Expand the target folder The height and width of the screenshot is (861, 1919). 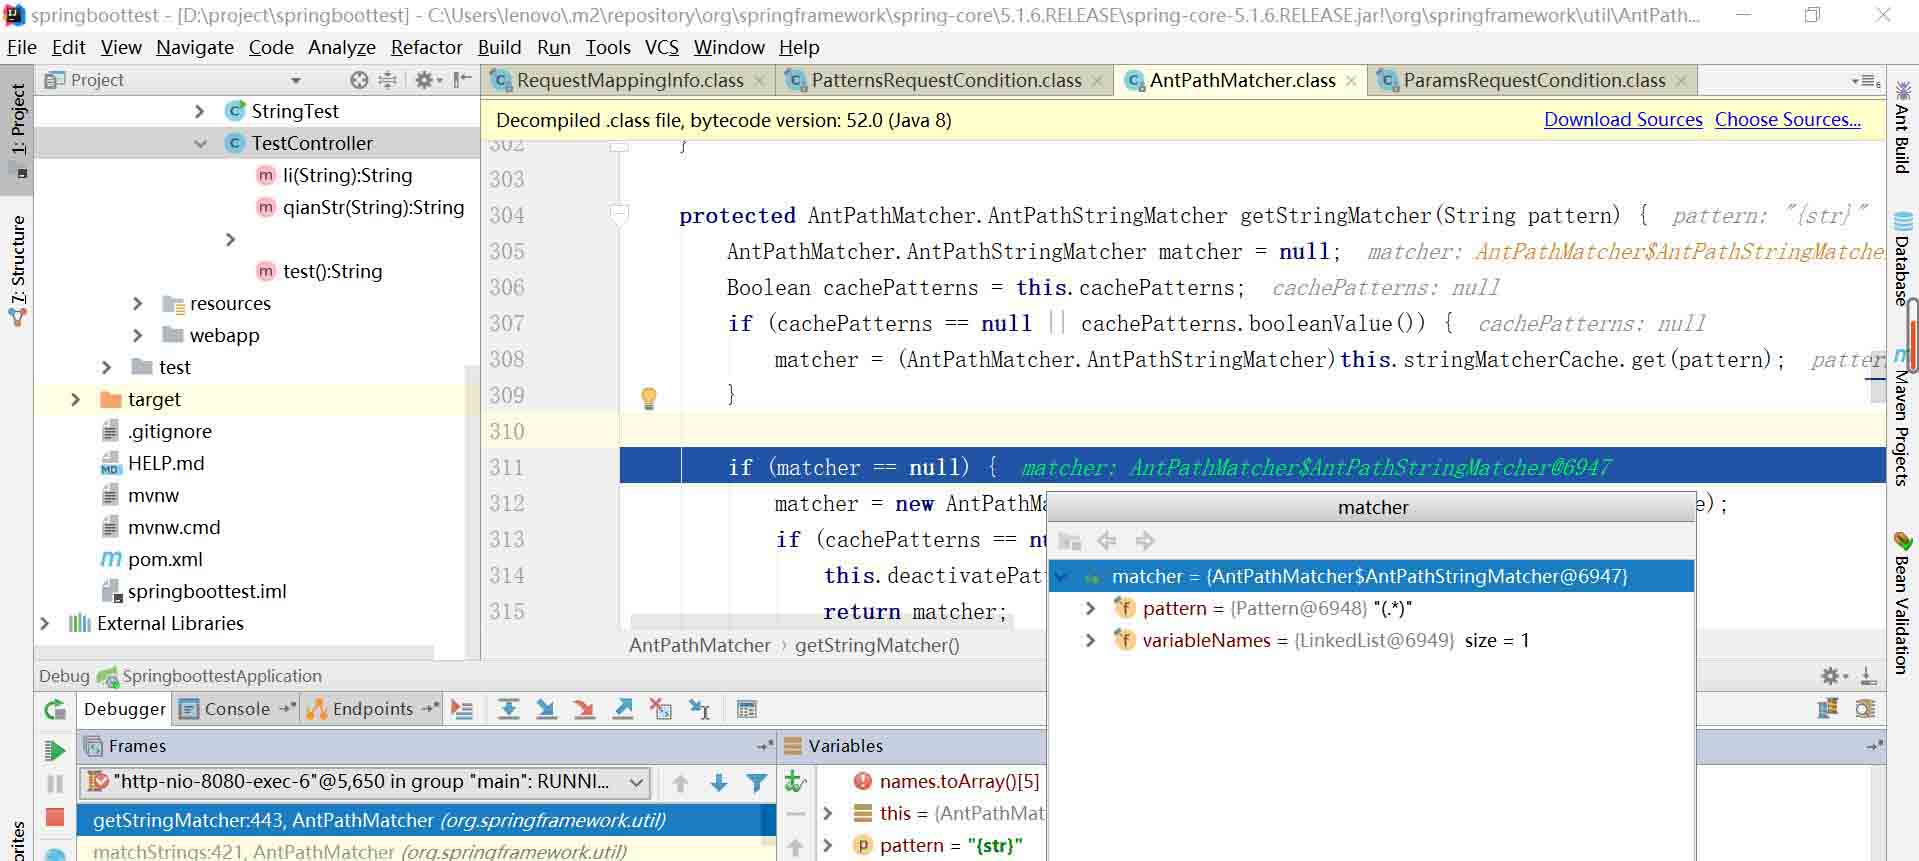(x=75, y=399)
